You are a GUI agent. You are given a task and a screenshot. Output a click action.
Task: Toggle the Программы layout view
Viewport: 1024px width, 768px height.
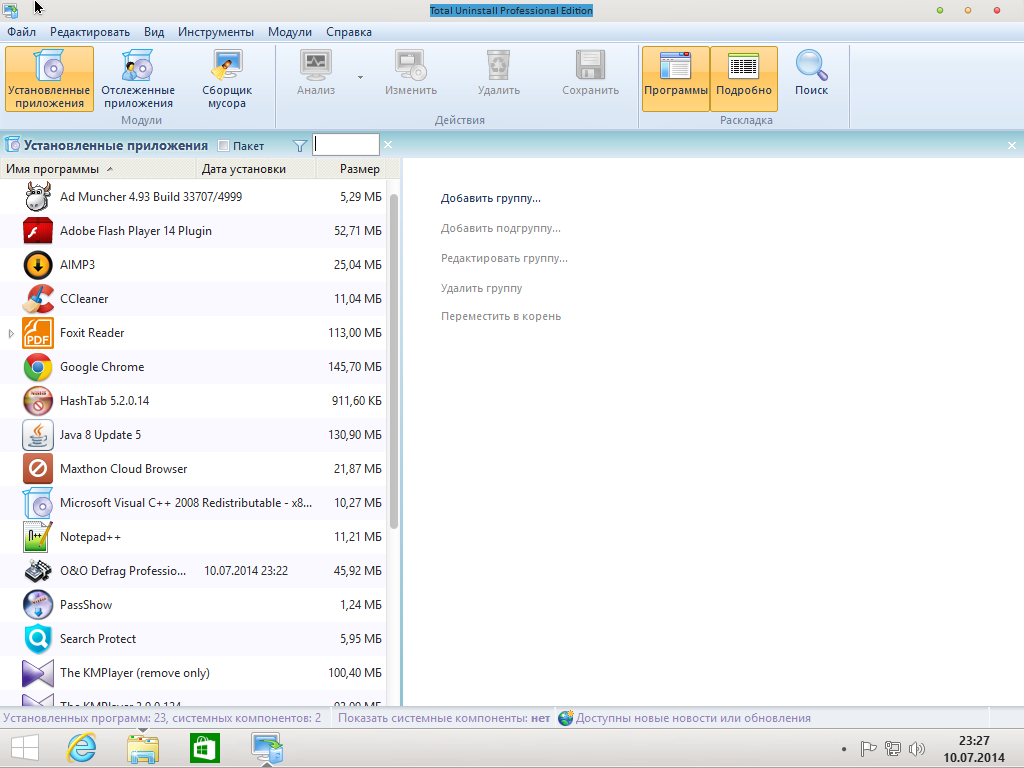tap(676, 78)
